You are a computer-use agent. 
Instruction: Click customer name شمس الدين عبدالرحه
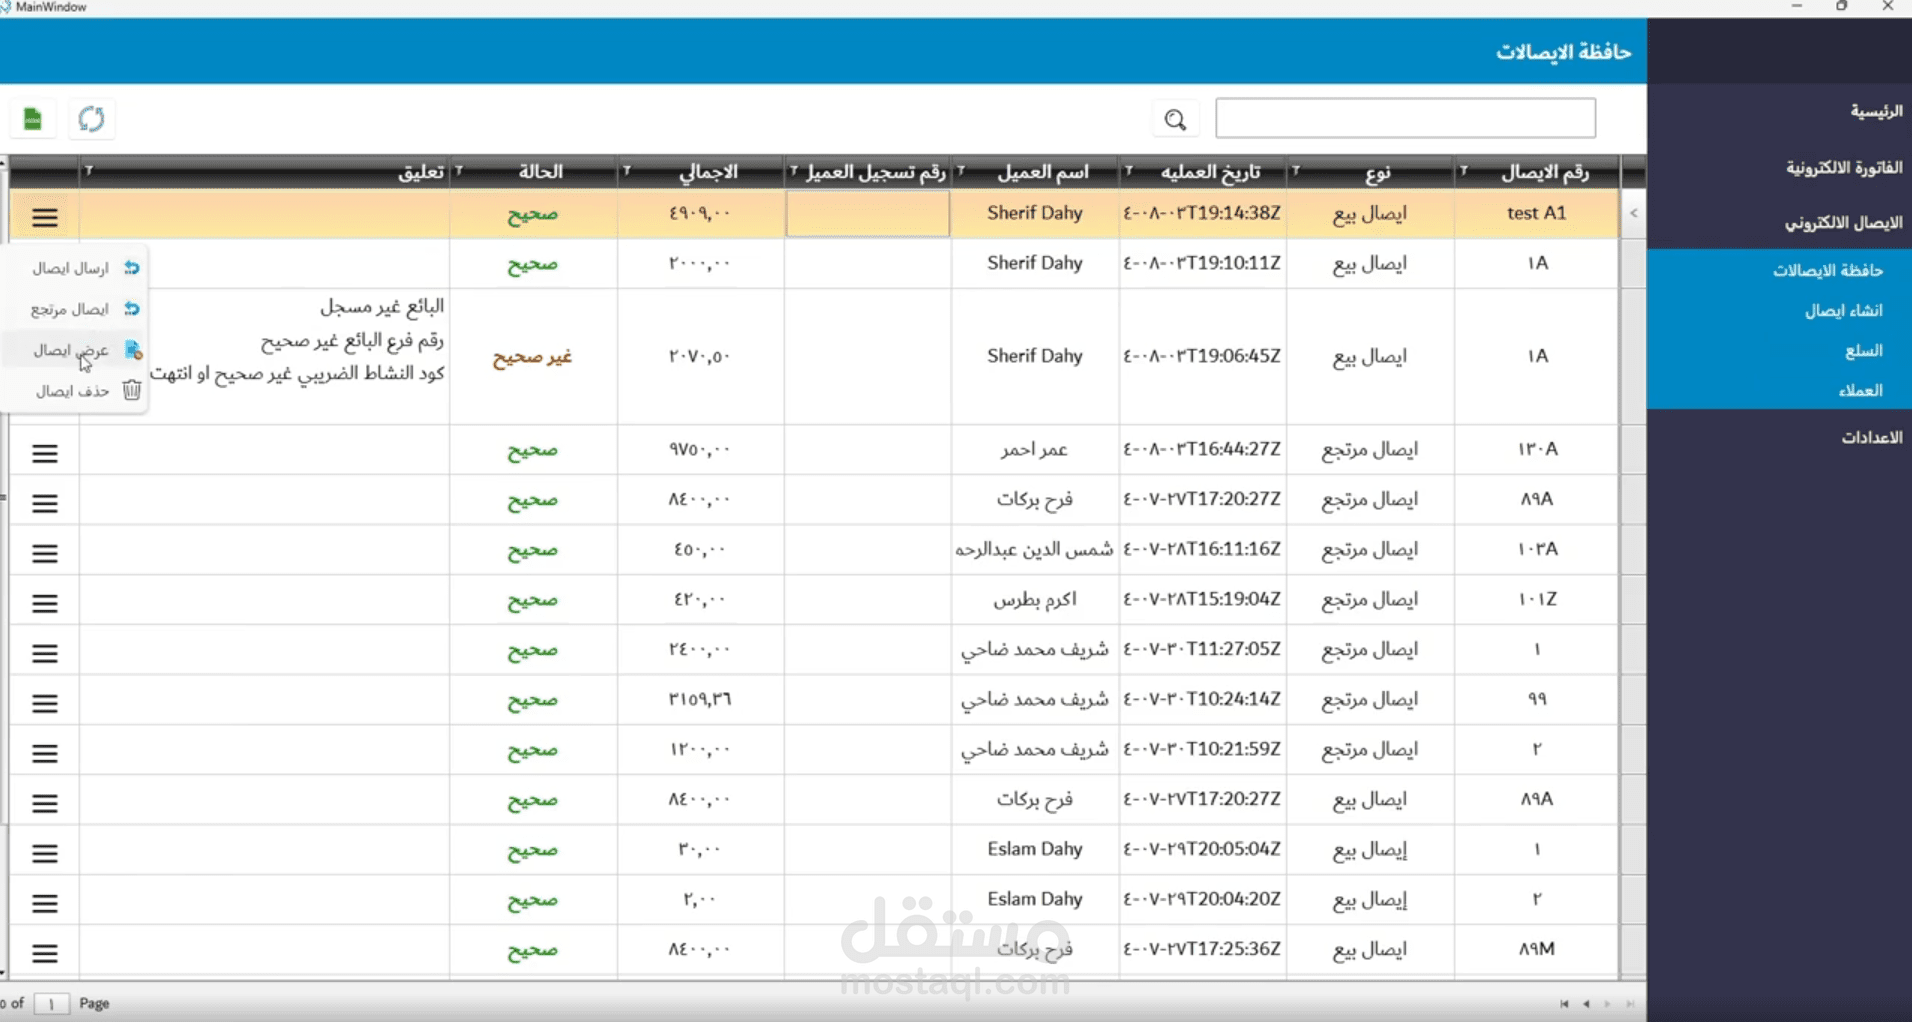point(1034,550)
